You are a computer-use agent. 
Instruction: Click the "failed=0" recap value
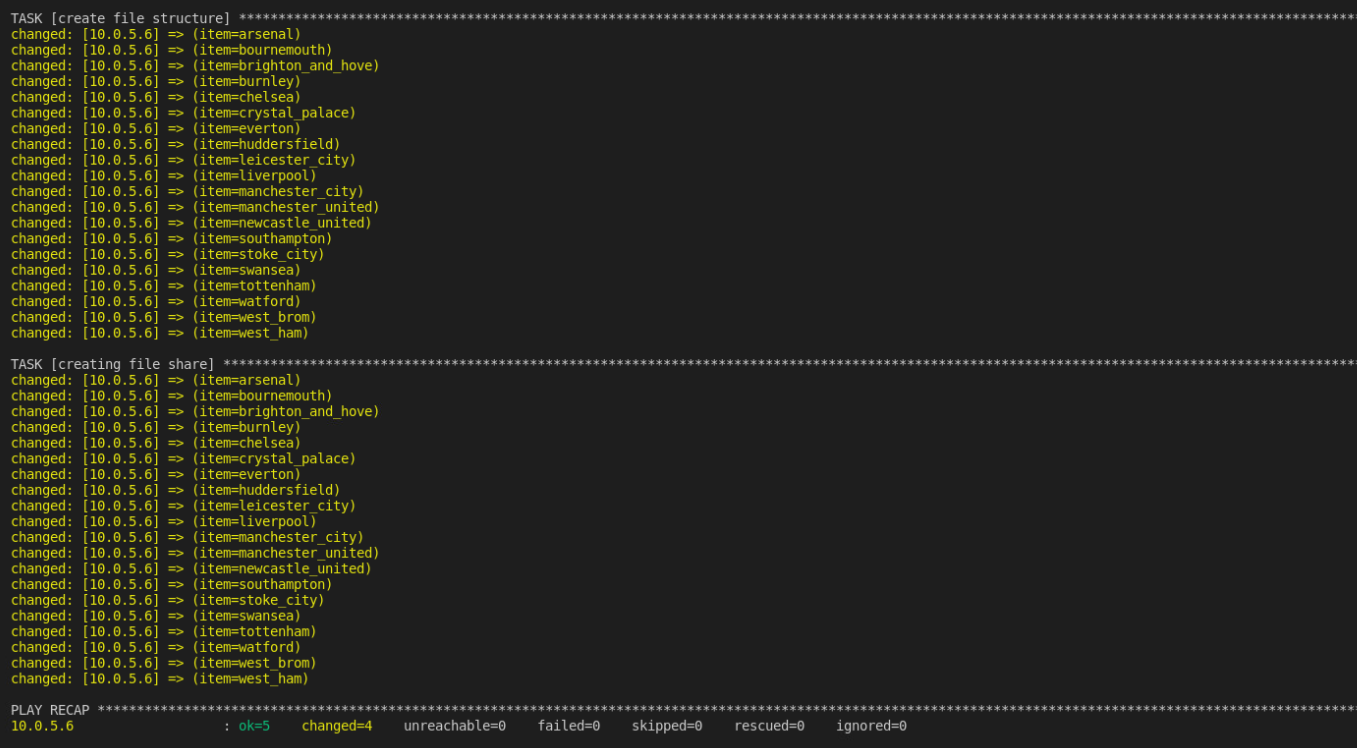[569, 726]
